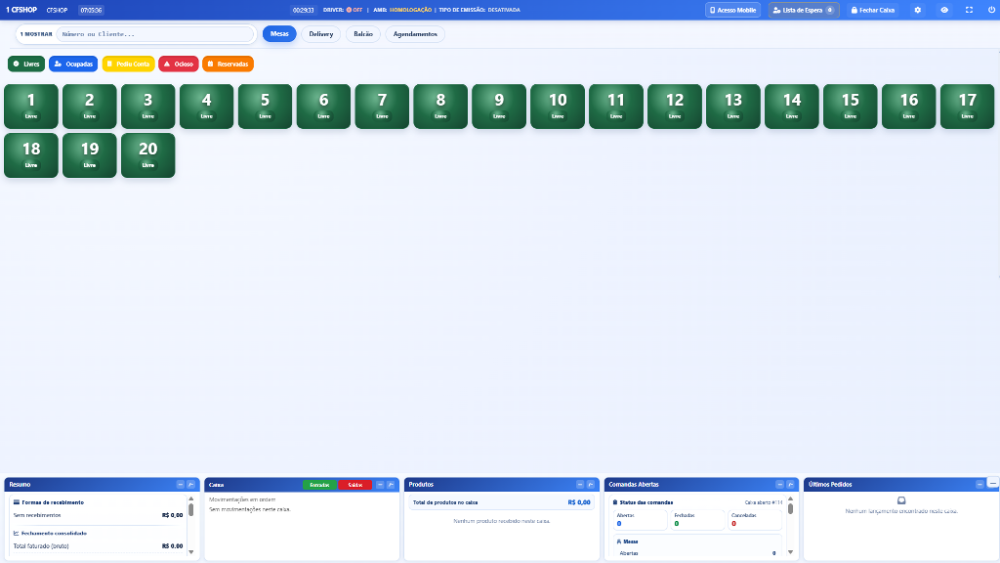Click the HOMOLOGAÇÃO environment label
The height and width of the screenshot is (563, 1000).
411,10
